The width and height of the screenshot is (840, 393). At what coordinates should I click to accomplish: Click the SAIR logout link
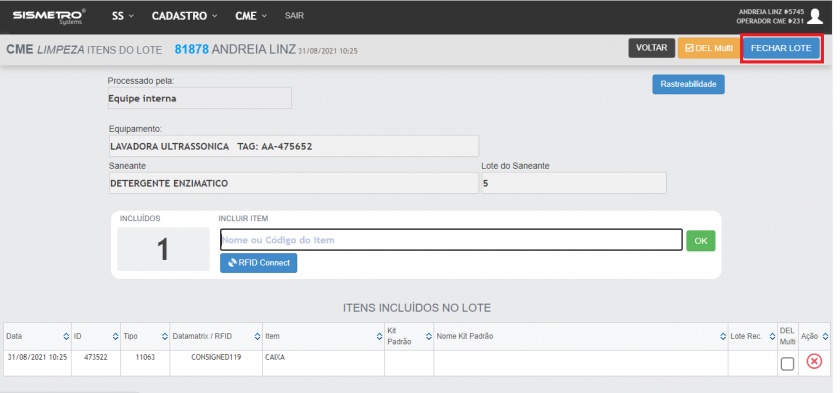(294, 16)
